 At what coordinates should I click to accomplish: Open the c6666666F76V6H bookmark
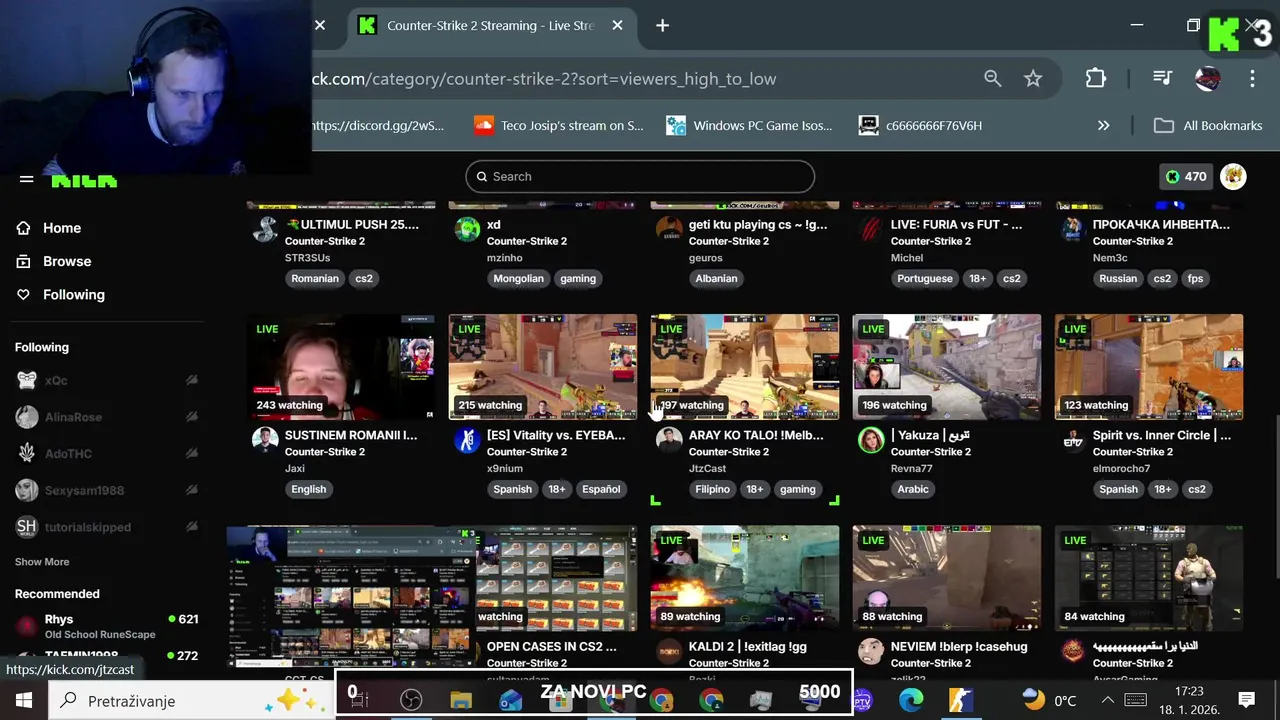coord(920,125)
